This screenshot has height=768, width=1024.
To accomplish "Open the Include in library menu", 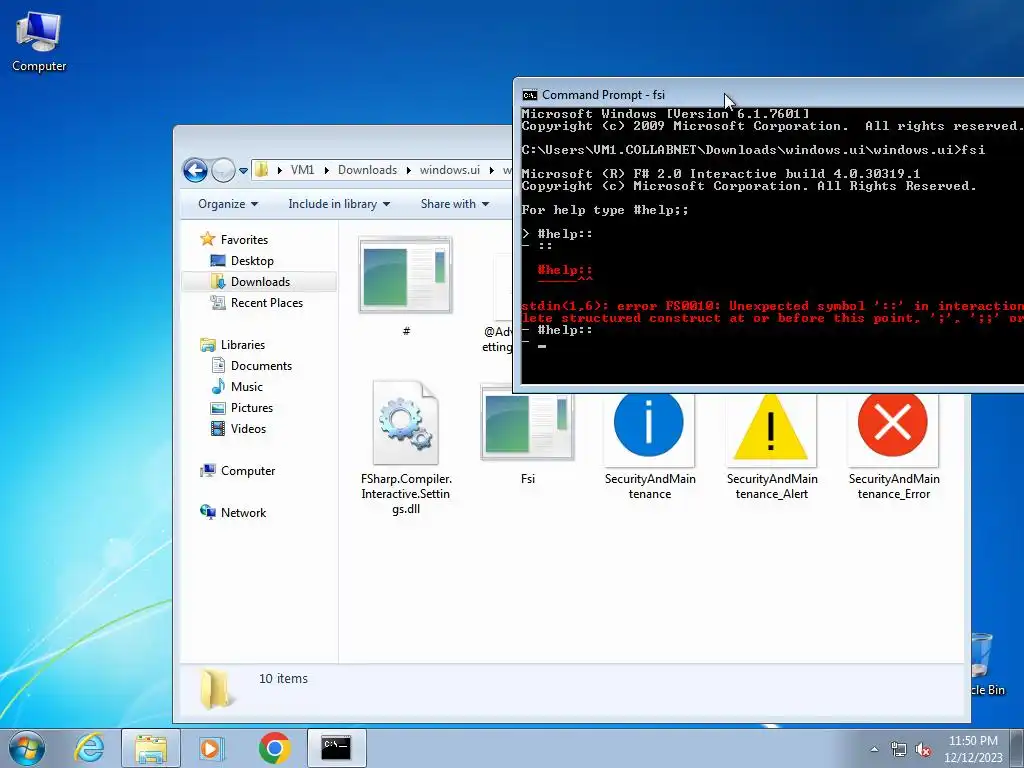I will tap(339, 204).
